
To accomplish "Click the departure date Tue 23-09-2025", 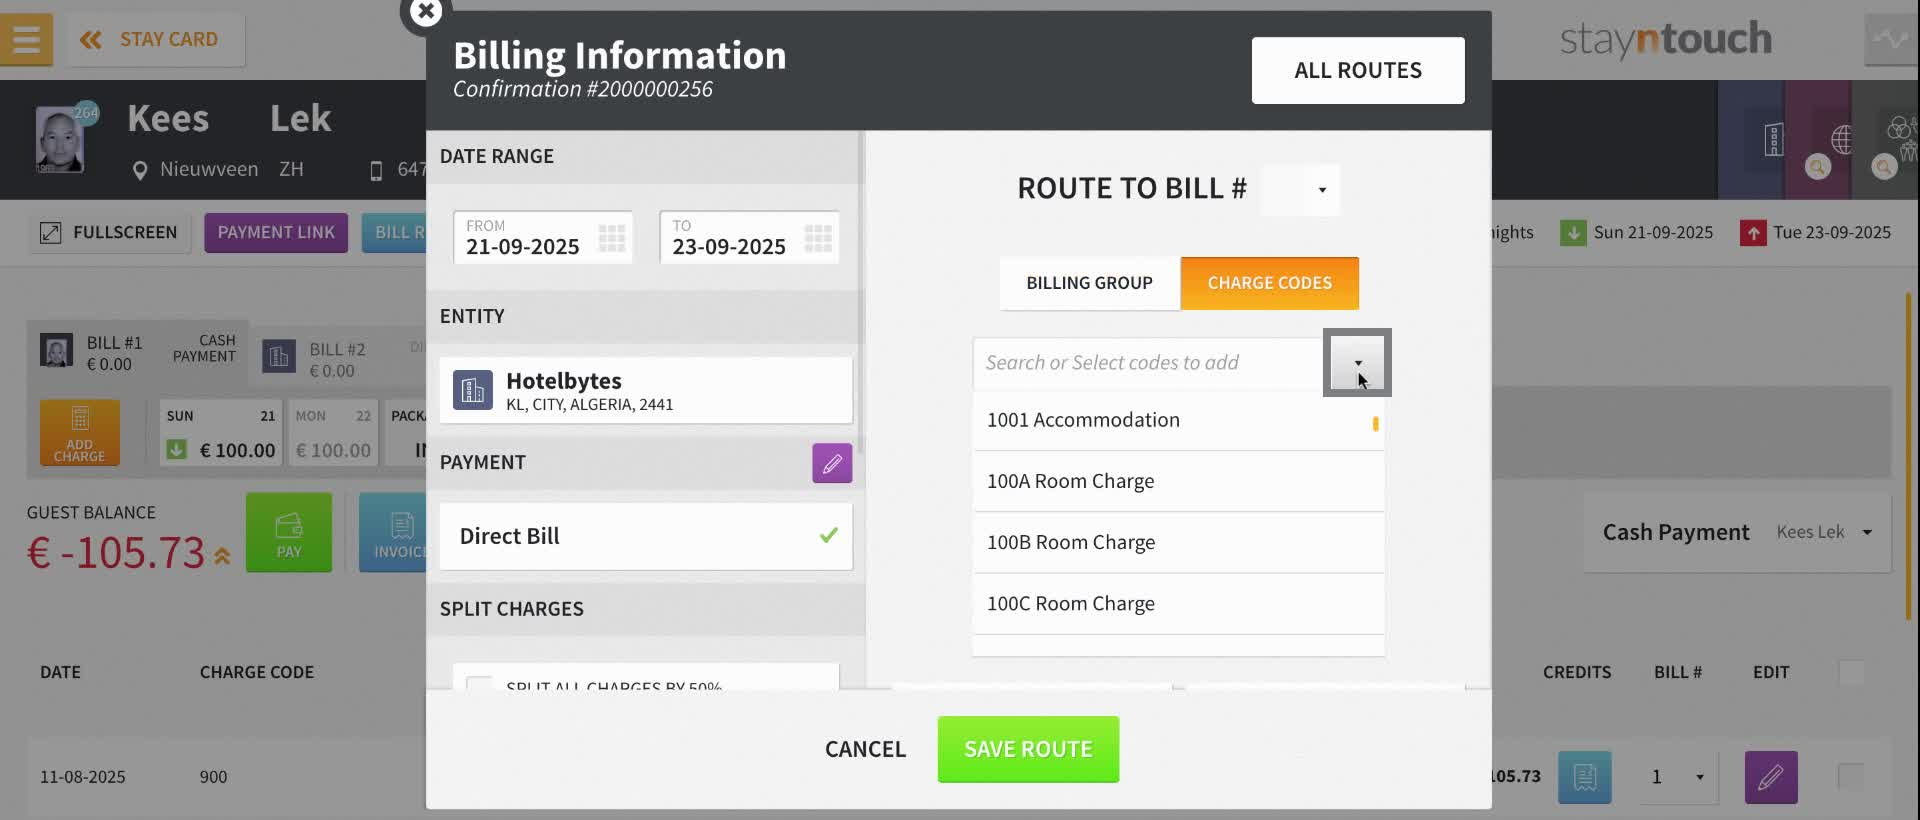I will click(x=1816, y=233).
